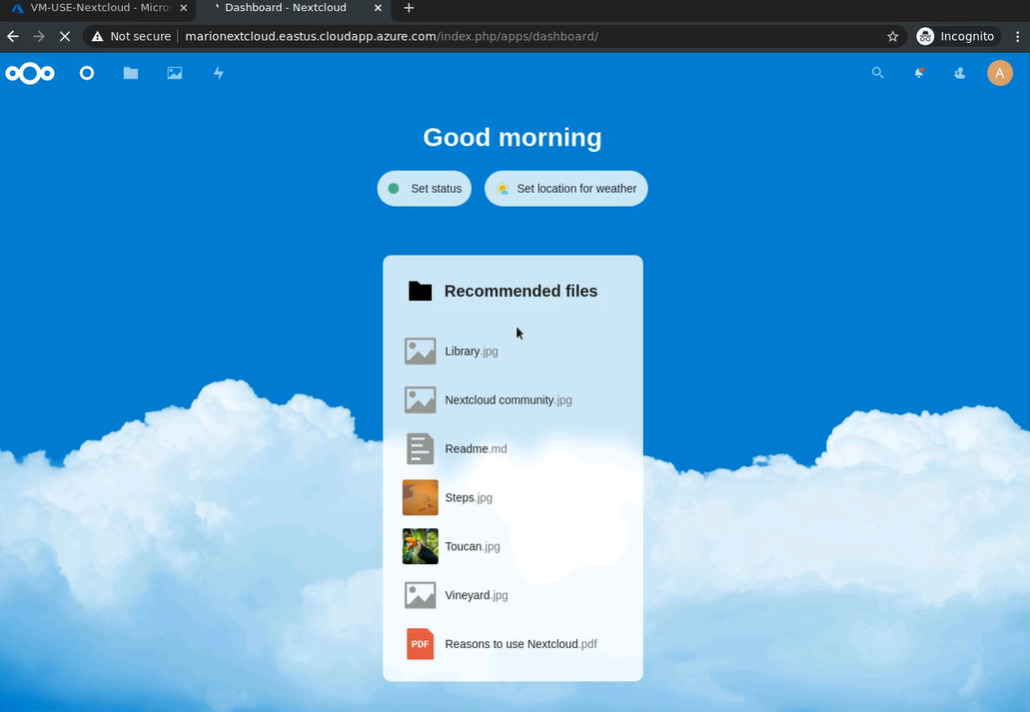
Task: Open the notifications bell icon
Action: (x=919, y=73)
